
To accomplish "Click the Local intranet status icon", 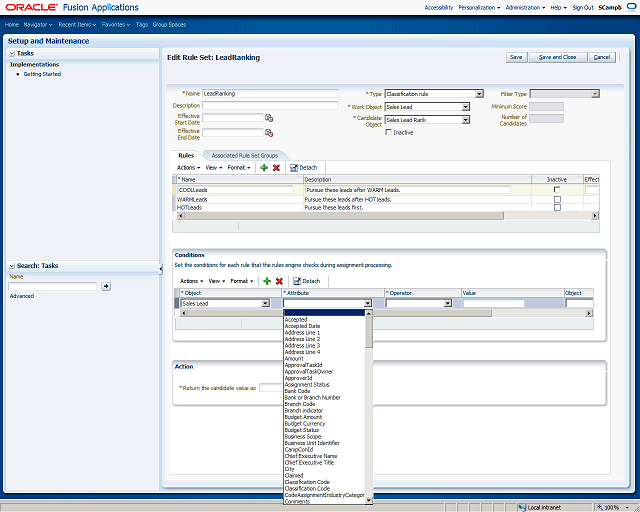I will tap(522, 508).
